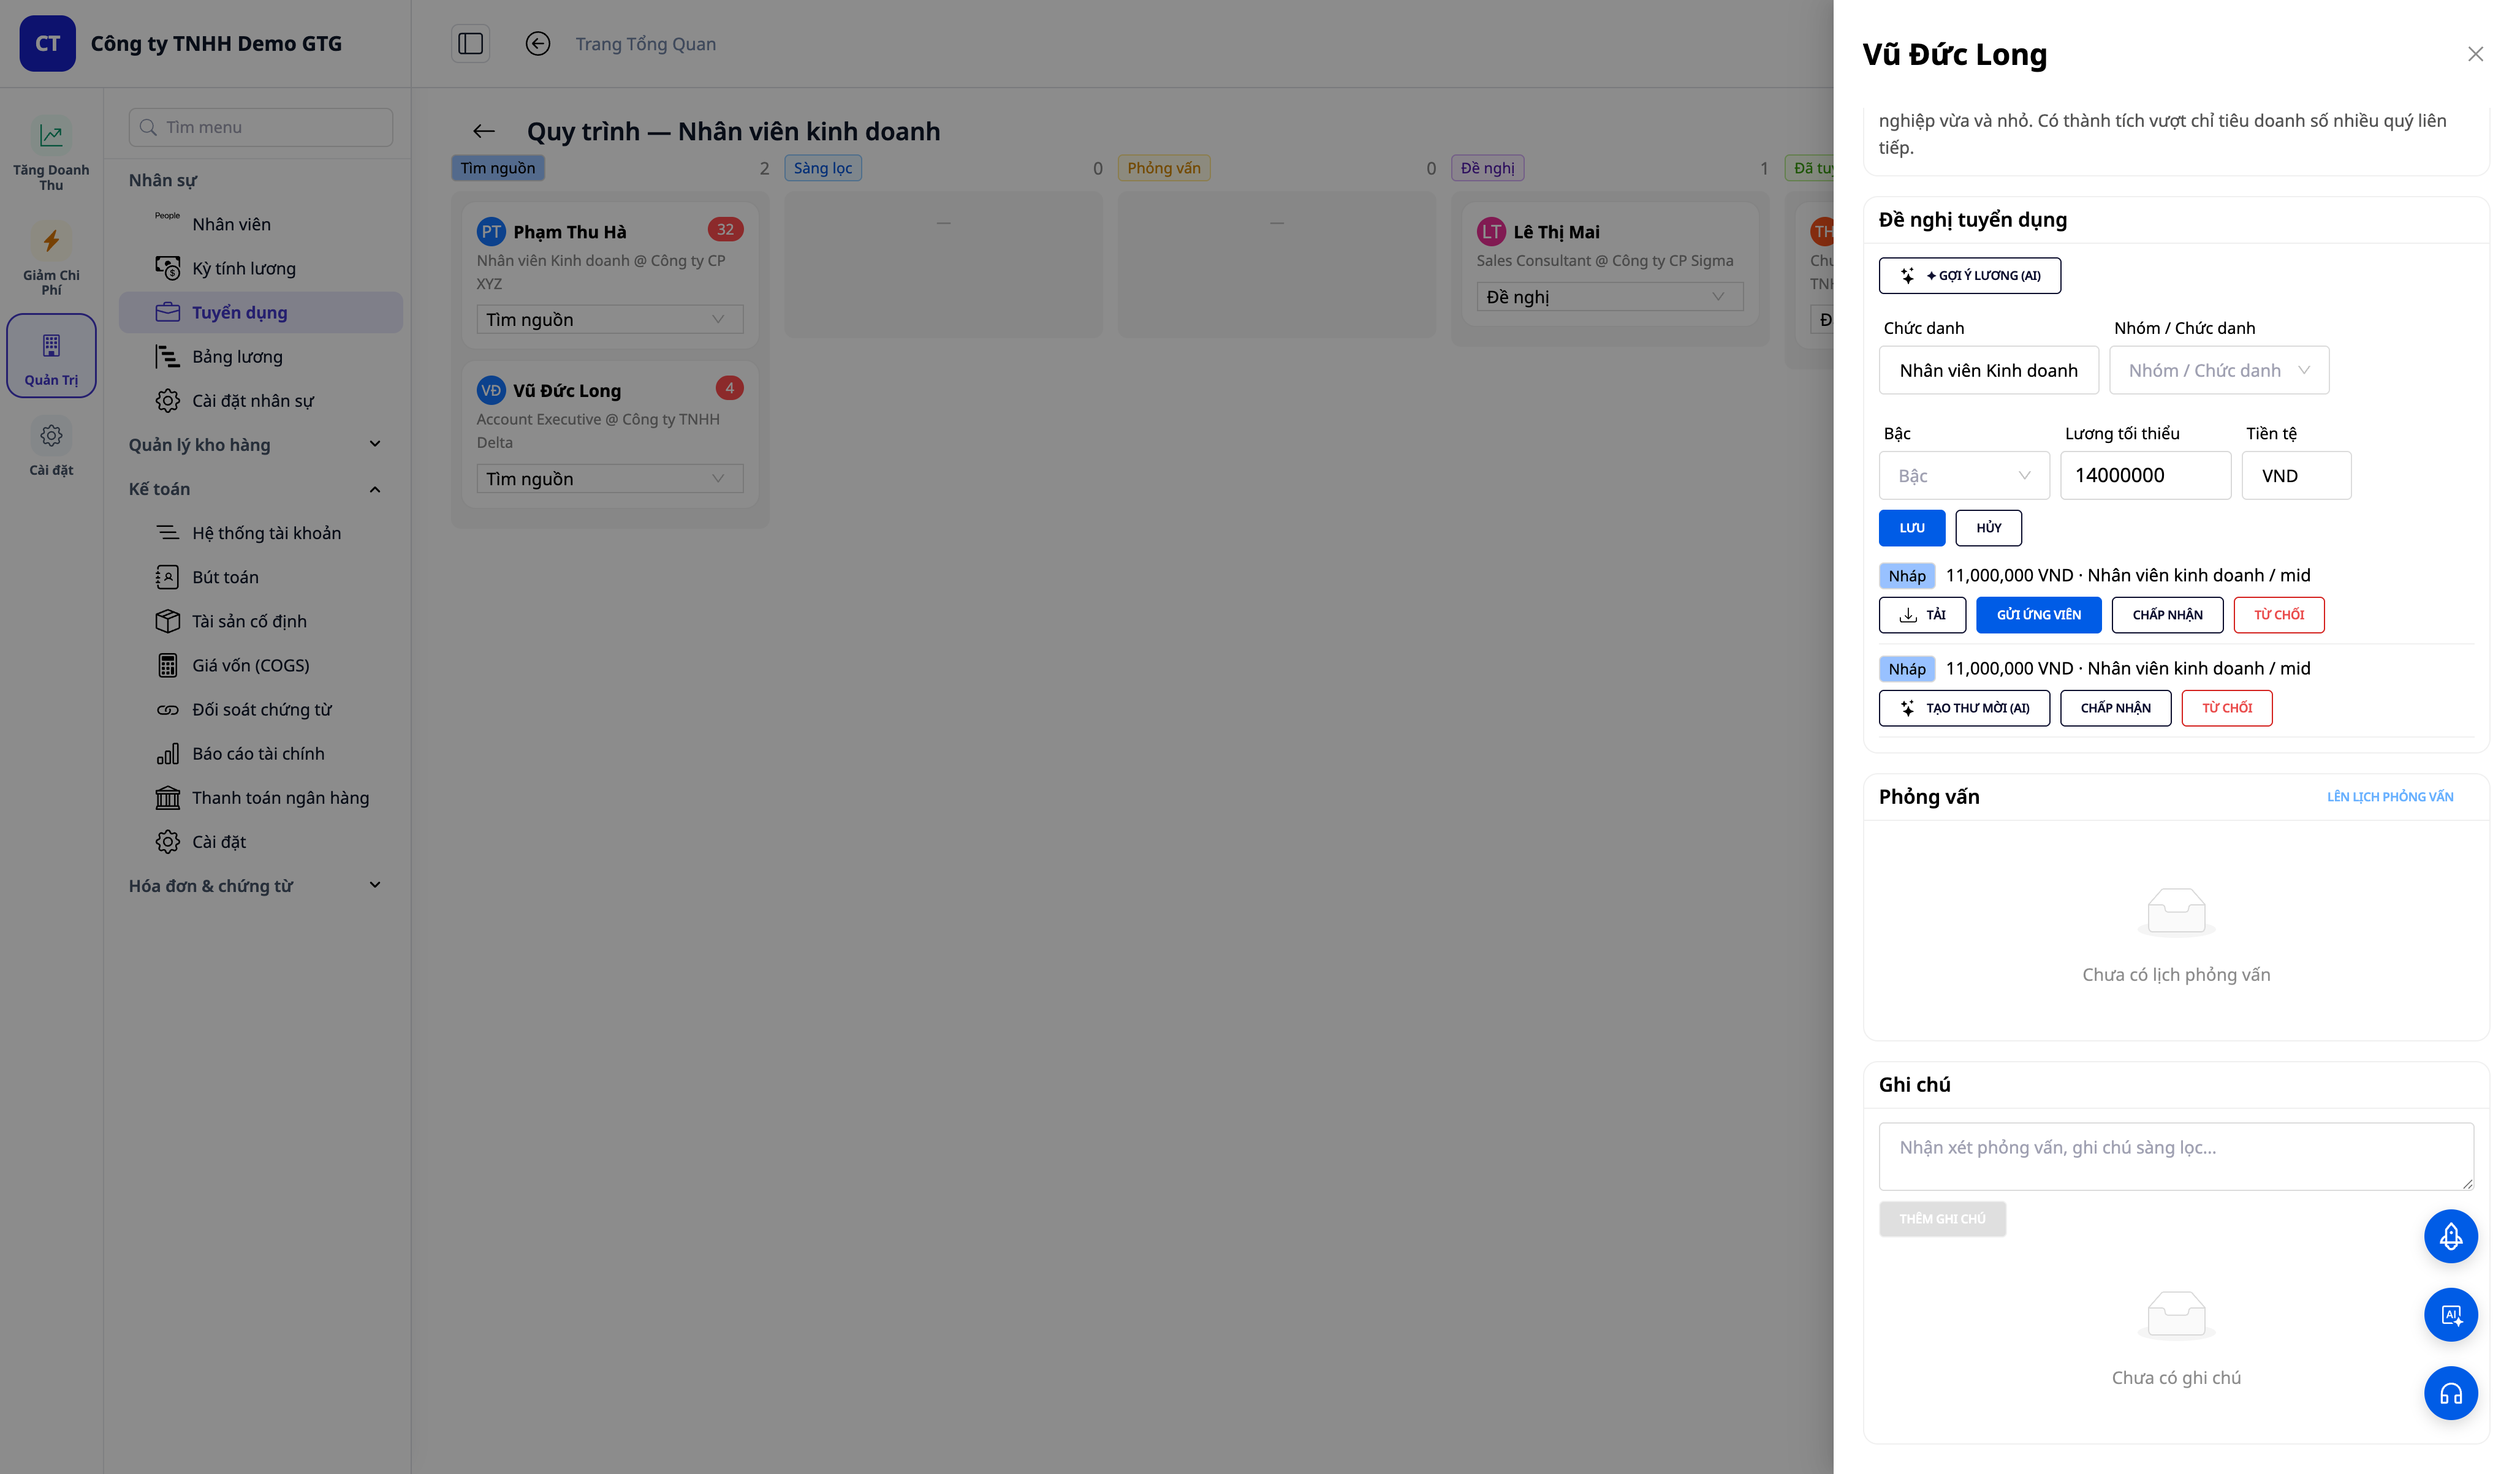Open Bậc dropdown
The image size is (2520, 1474).
tap(1963, 475)
